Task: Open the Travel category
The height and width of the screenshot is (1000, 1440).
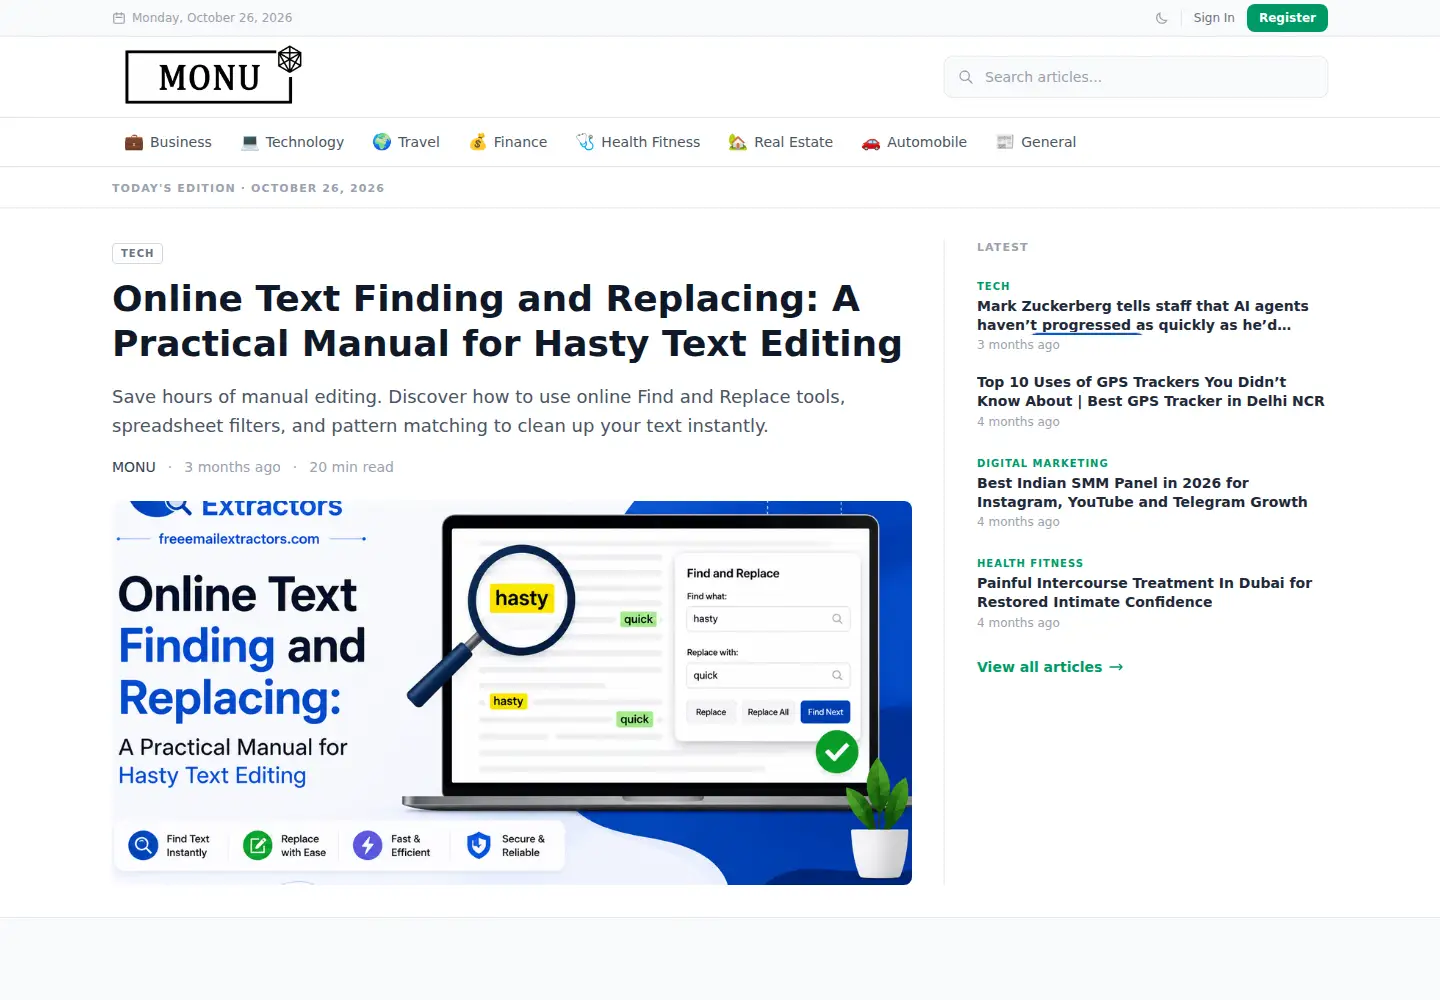Action: (x=406, y=142)
